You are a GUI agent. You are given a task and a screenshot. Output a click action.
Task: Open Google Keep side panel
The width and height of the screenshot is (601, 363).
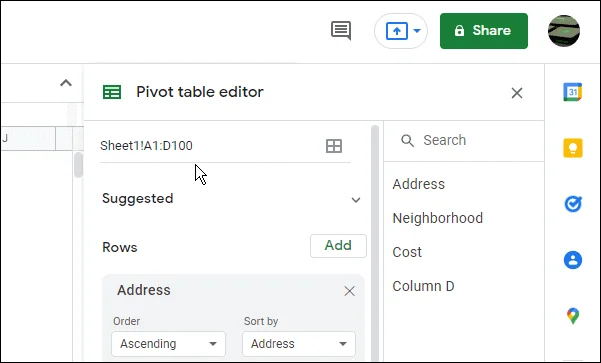pyautogui.click(x=573, y=148)
